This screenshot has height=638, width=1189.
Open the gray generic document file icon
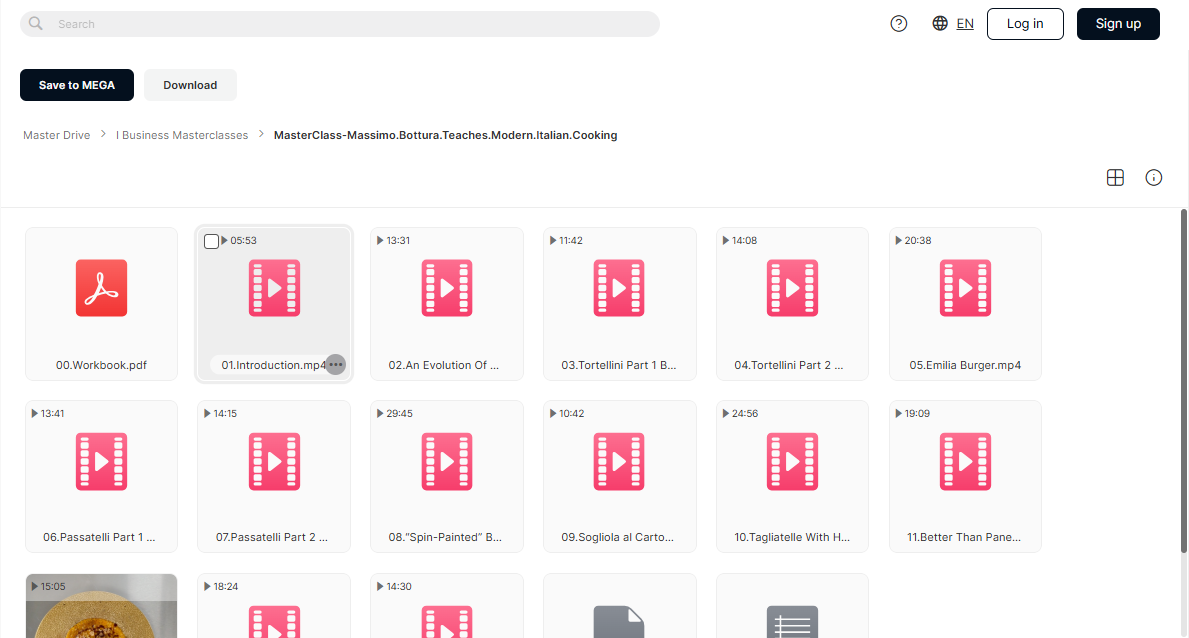(620, 622)
